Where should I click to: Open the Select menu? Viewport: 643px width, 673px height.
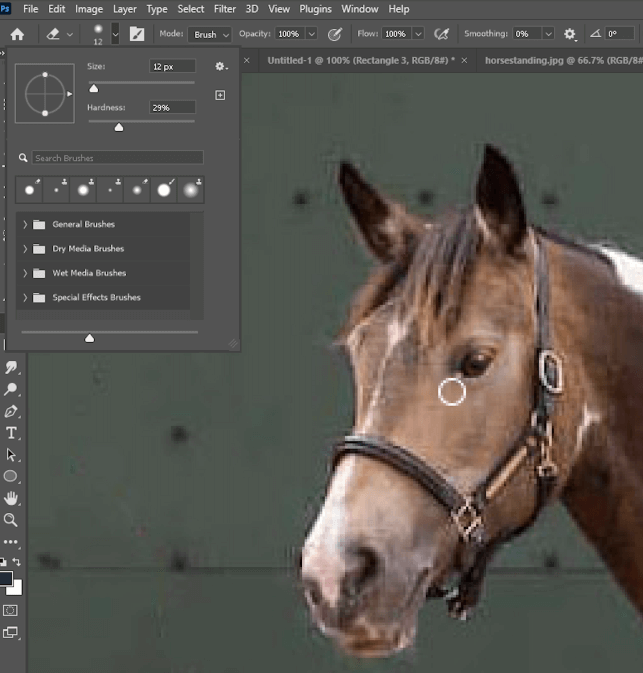click(191, 9)
